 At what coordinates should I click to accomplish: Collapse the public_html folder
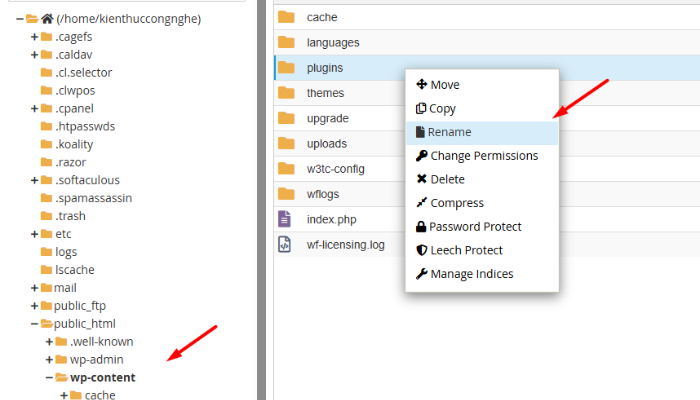[x=35, y=324]
